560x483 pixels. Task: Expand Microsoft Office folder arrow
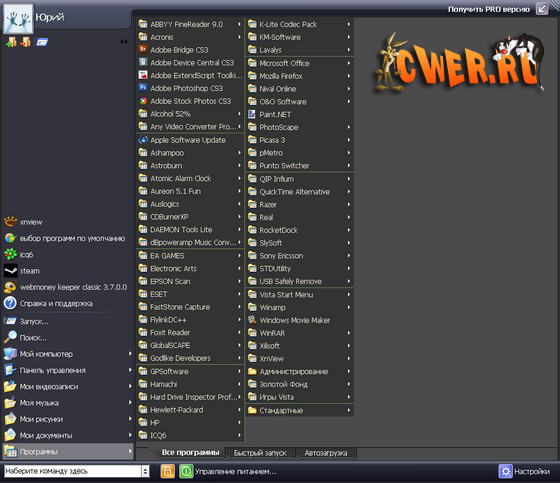click(349, 63)
